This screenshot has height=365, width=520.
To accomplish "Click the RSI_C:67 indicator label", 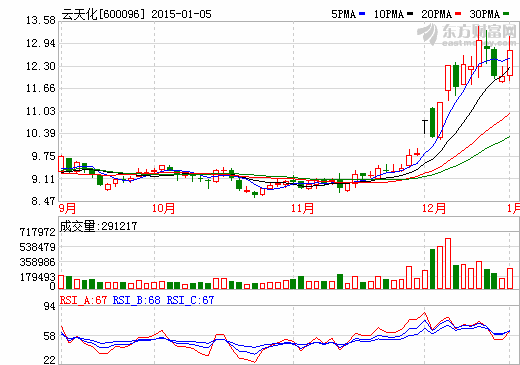I will (x=190, y=300).
